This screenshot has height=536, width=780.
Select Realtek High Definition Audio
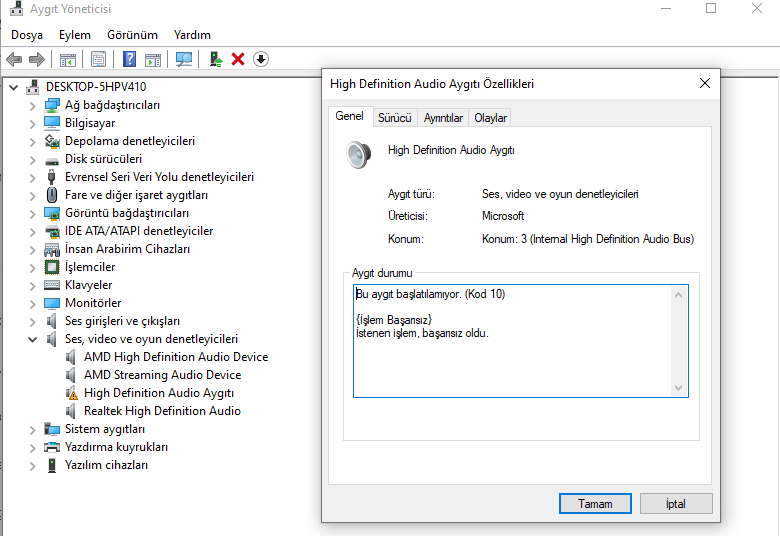(x=162, y=411)
